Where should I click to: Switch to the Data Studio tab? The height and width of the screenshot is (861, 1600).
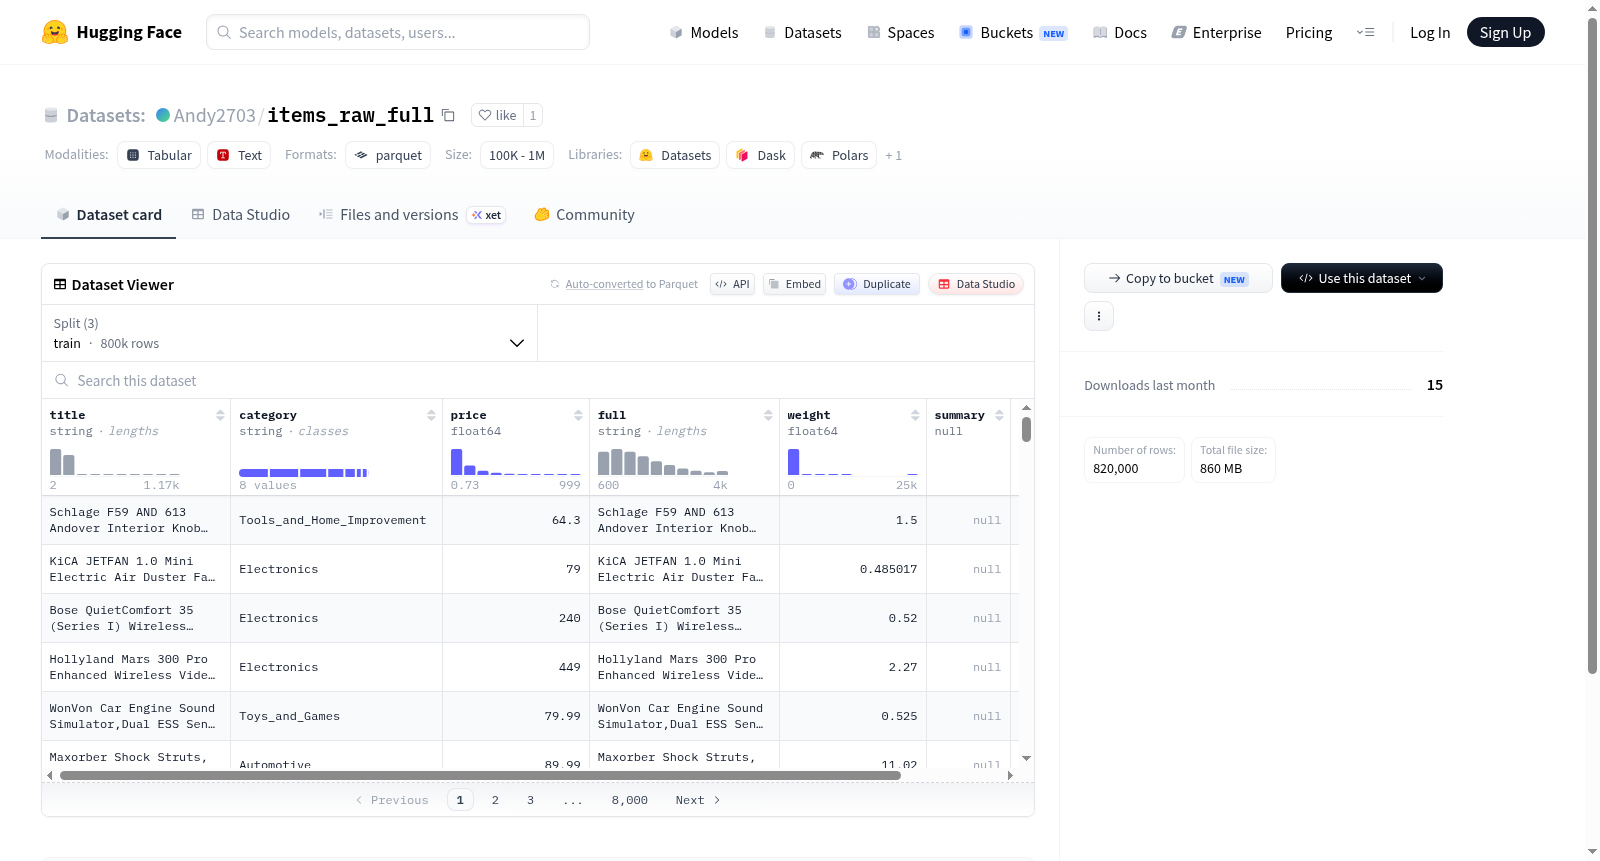click(x=241, y=215)
